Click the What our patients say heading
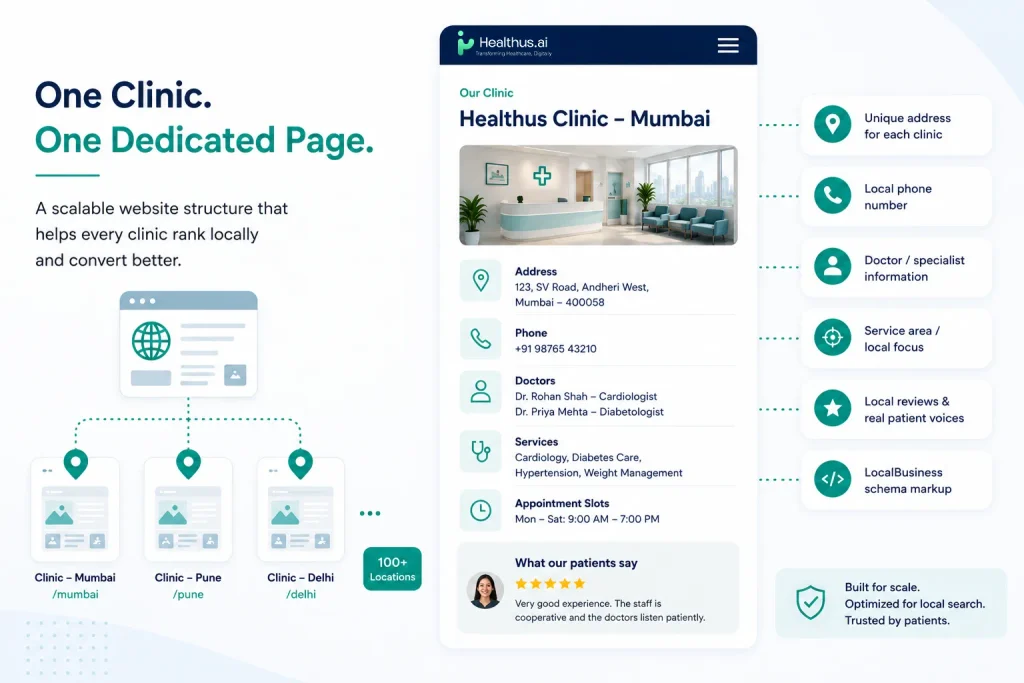The image size is (1024, 683). coord(576,563)
